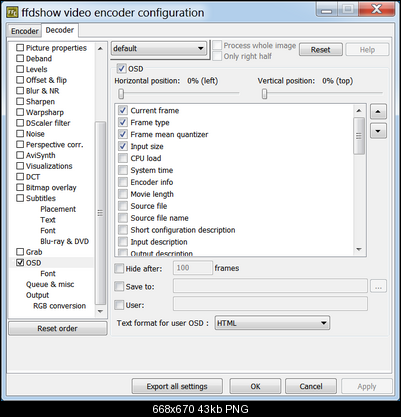Enable the Deband filter checkbox
The width and height of the screenshot is (401, 417).
pyautogui.click(x=20, y=58)
